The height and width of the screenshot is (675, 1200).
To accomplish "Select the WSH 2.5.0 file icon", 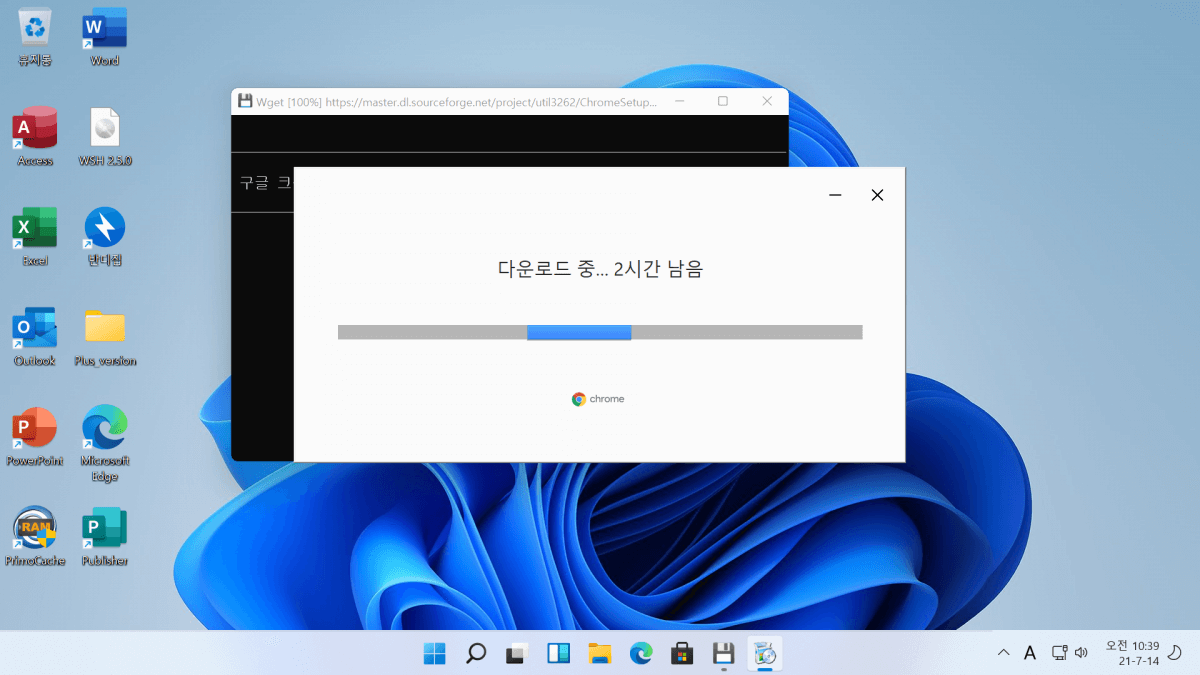I will 105,136.
